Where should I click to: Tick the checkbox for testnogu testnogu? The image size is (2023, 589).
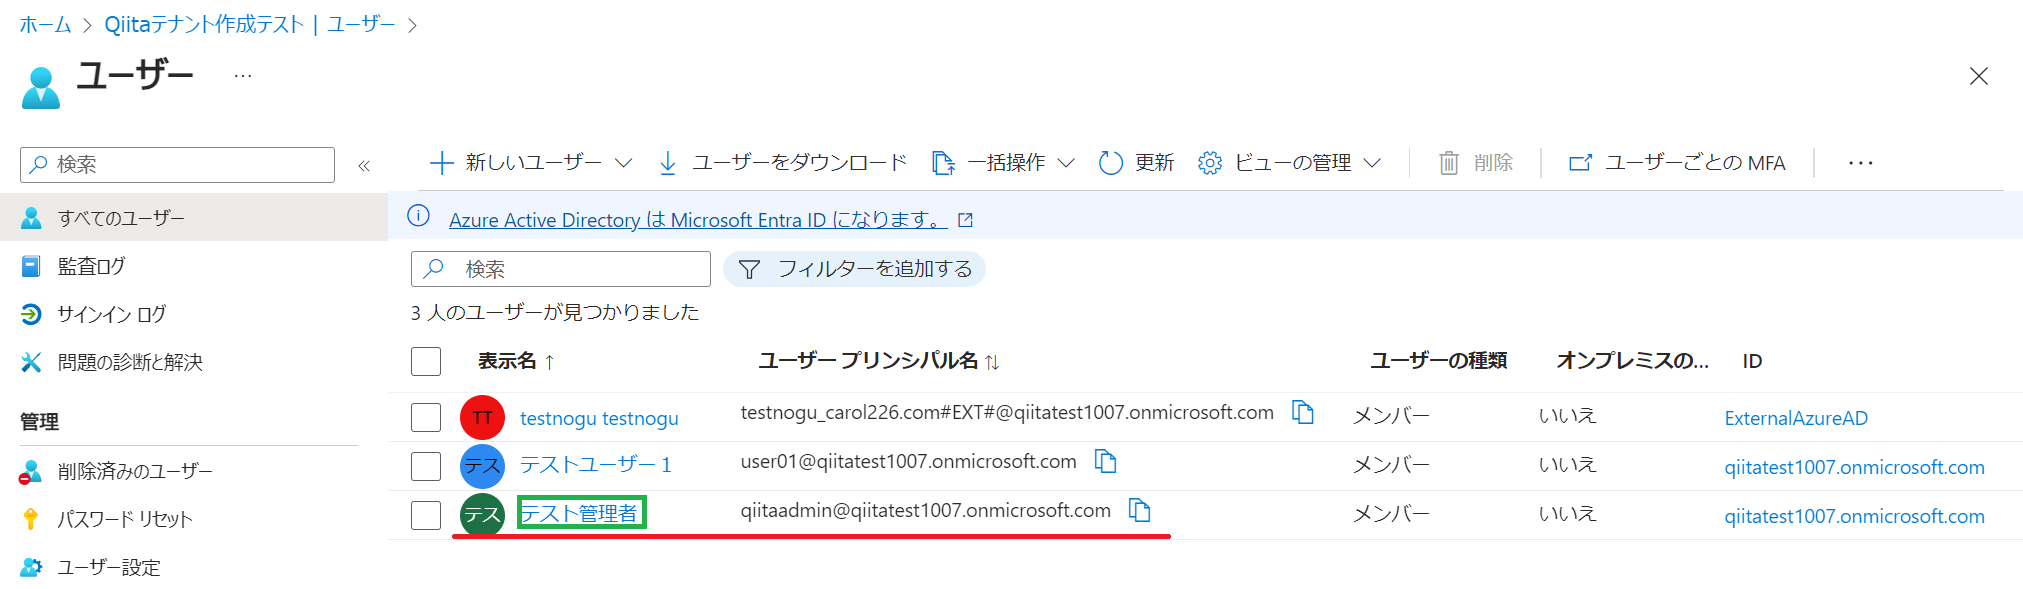[x=426, y=417]
